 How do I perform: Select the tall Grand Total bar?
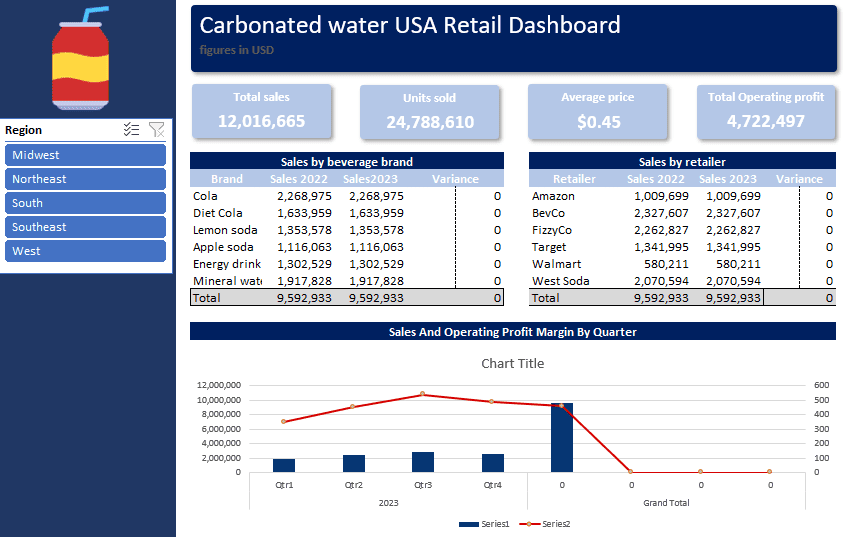click(562, 438)
